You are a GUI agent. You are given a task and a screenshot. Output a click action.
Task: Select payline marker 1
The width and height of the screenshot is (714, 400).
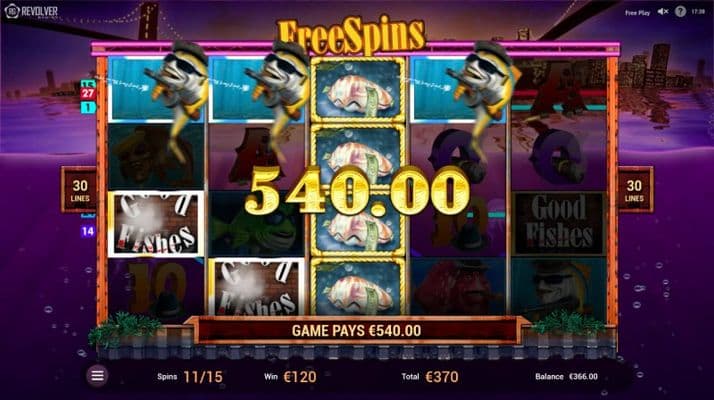pyautogui.click(x=87, y=108)
